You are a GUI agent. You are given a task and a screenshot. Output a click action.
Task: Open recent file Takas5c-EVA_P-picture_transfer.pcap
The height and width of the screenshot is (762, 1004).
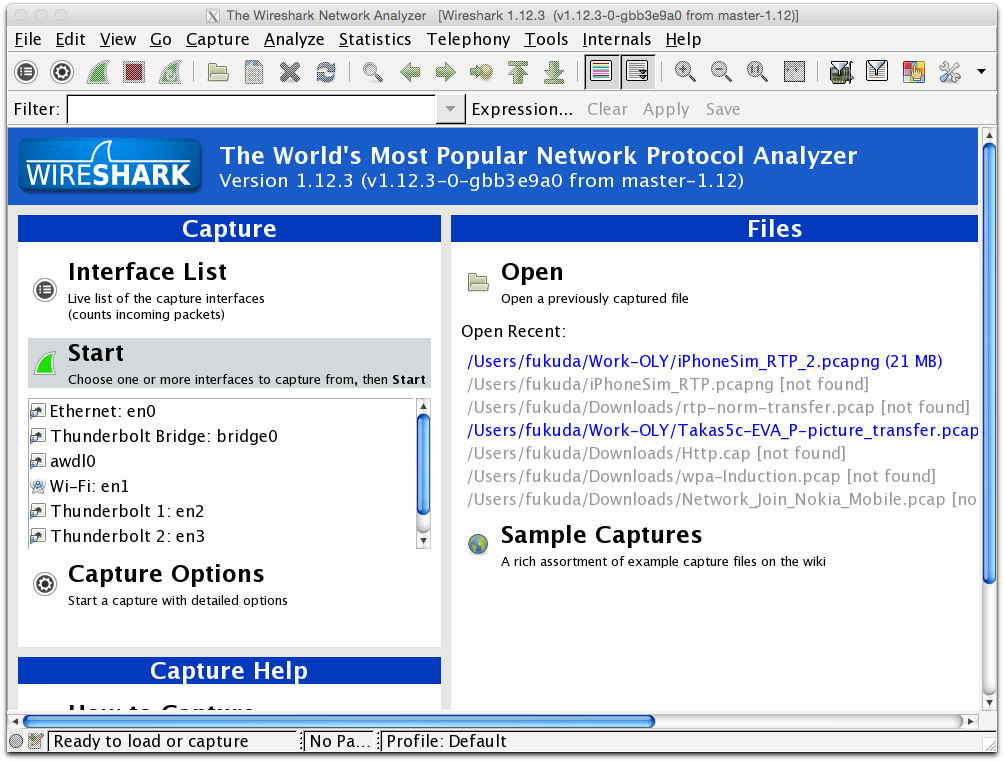[x=722, y=431]
